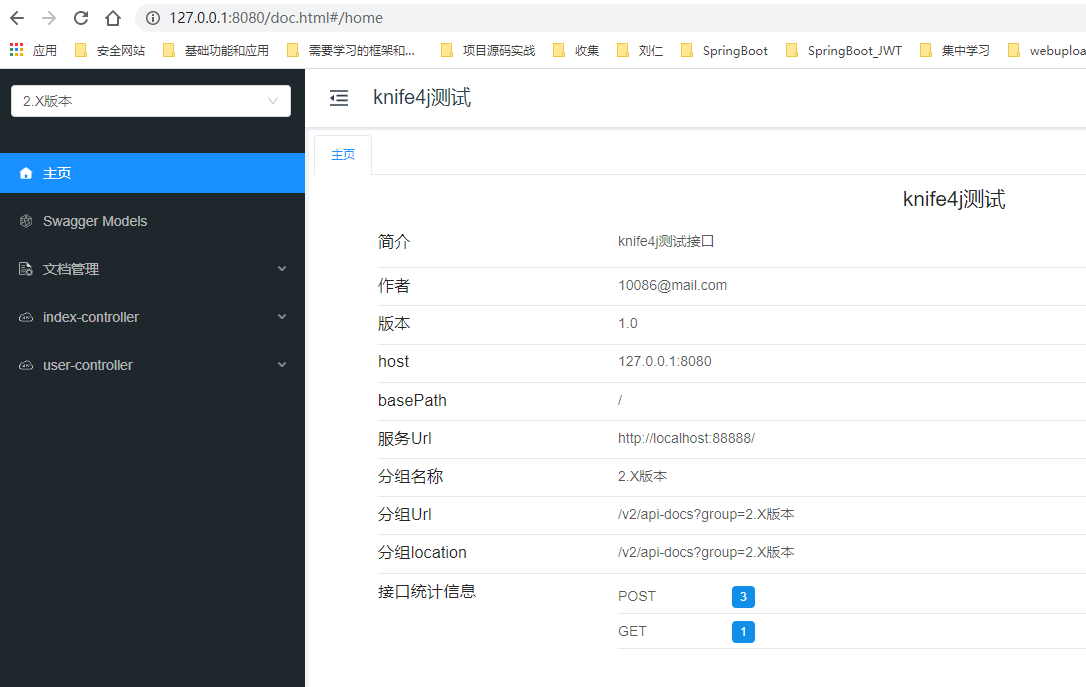Open the 刘仁 bookmark folder
This screenshot has width=1086, height=687.
tap(640, 51)
